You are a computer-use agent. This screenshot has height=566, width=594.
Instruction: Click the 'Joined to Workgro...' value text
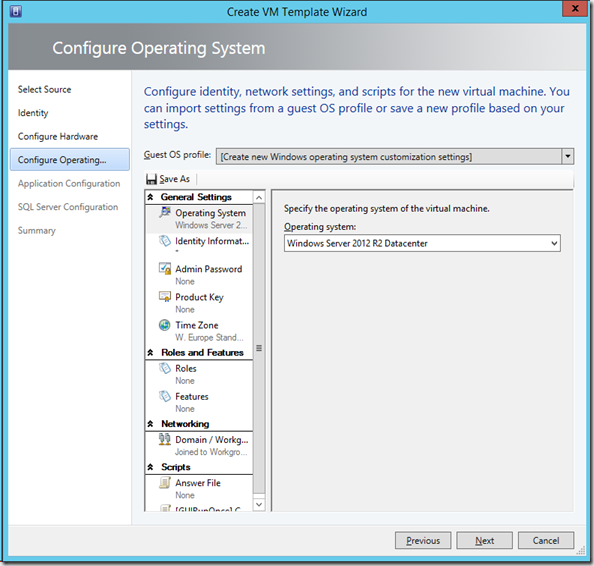click(211, 452)
